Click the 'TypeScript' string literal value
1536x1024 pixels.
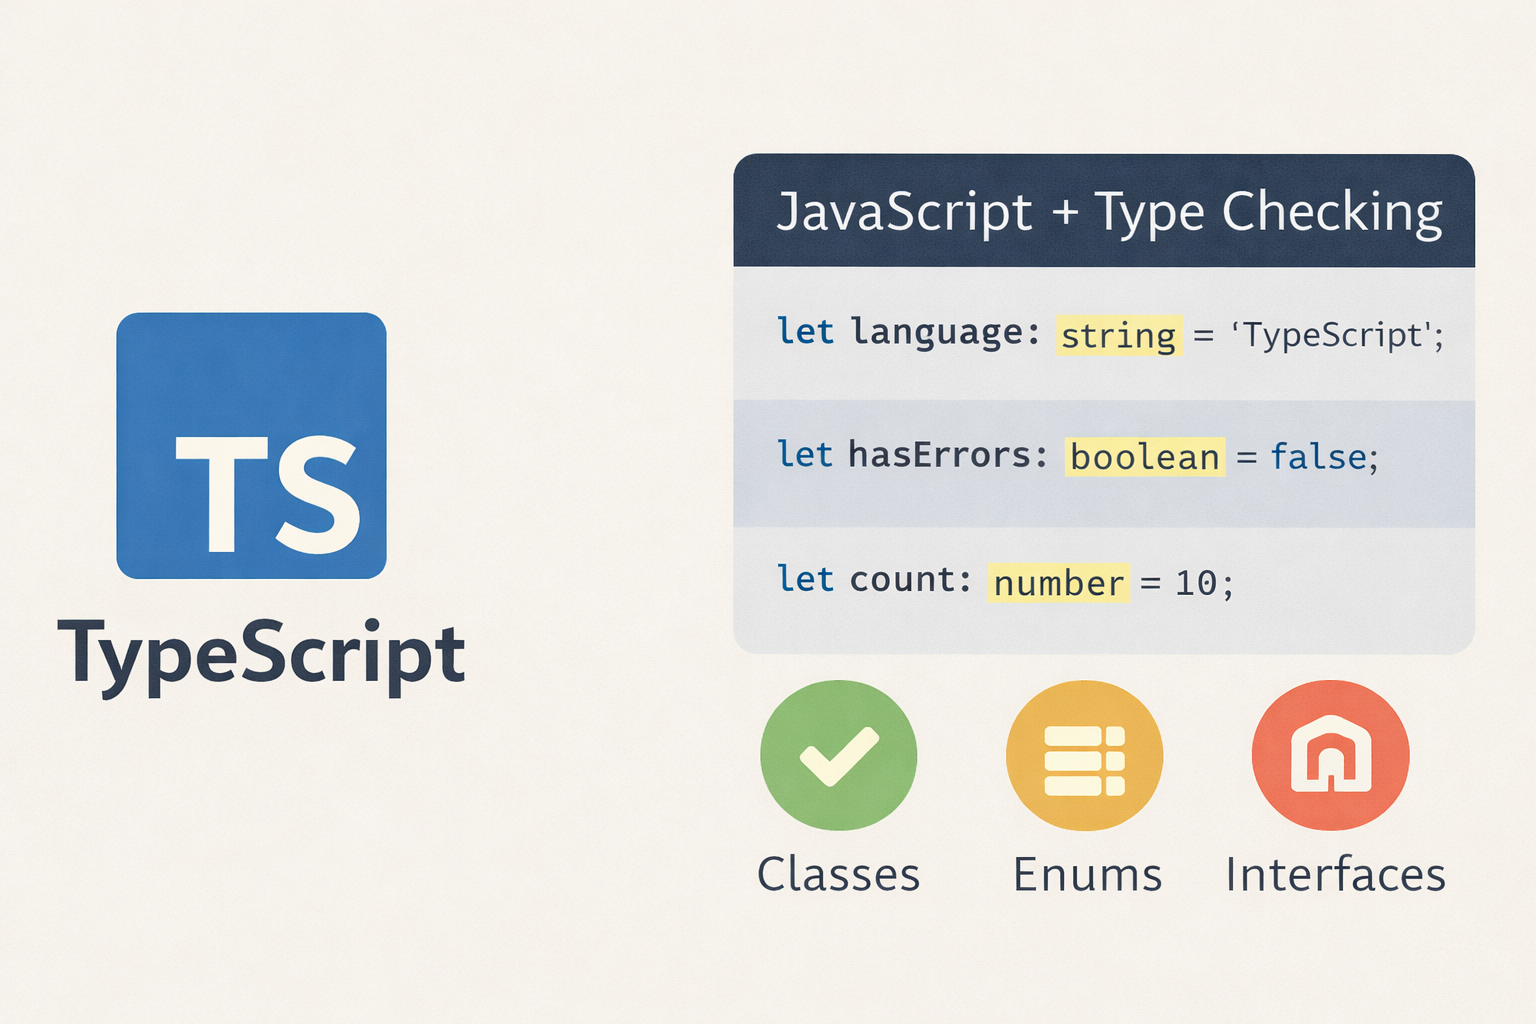[x=1332, y=335]
